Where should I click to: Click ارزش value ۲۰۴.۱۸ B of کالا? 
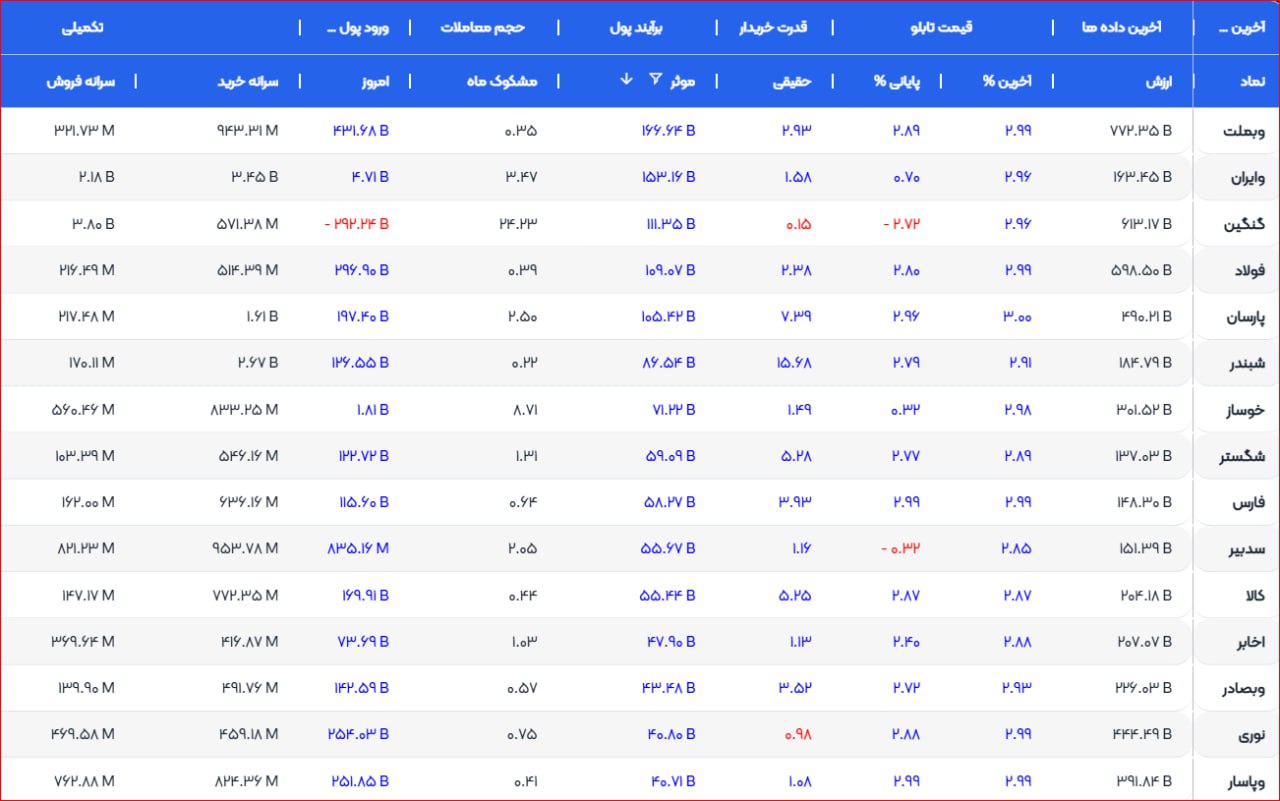[x=1142, y=595]
